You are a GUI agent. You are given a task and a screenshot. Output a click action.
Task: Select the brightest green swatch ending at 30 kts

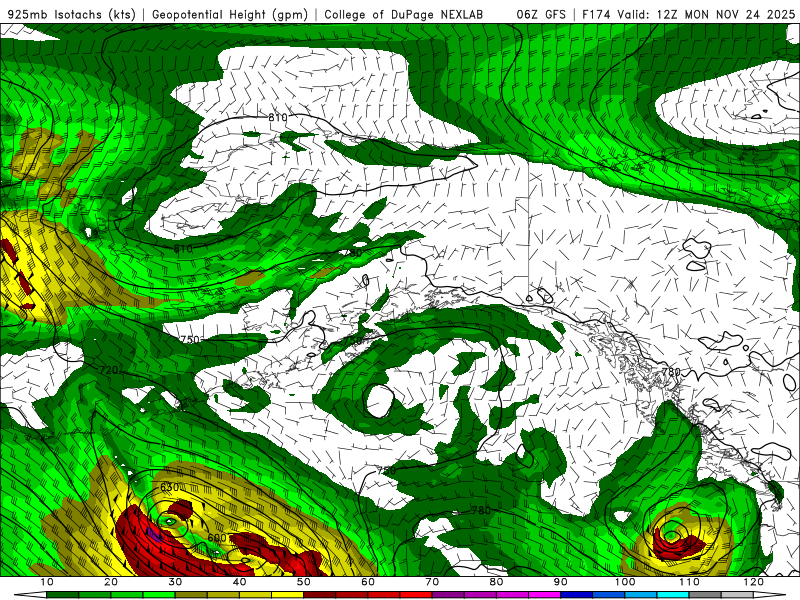click(x=159, y=594)
